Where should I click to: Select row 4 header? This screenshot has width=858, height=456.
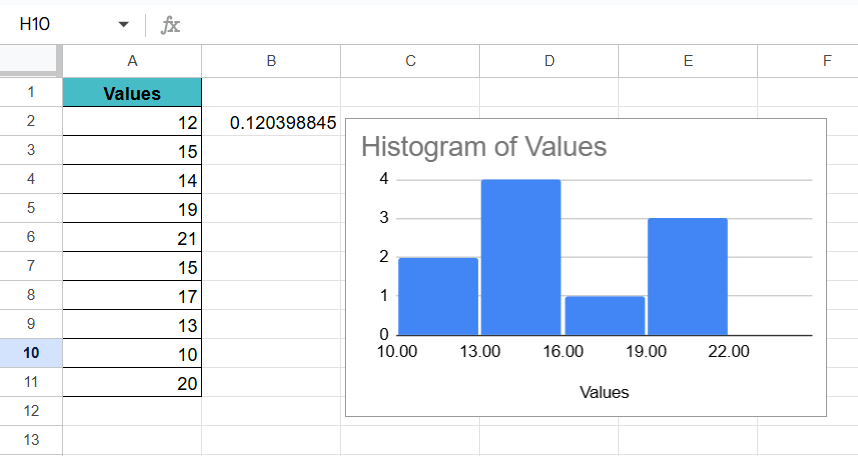point(31,179)
